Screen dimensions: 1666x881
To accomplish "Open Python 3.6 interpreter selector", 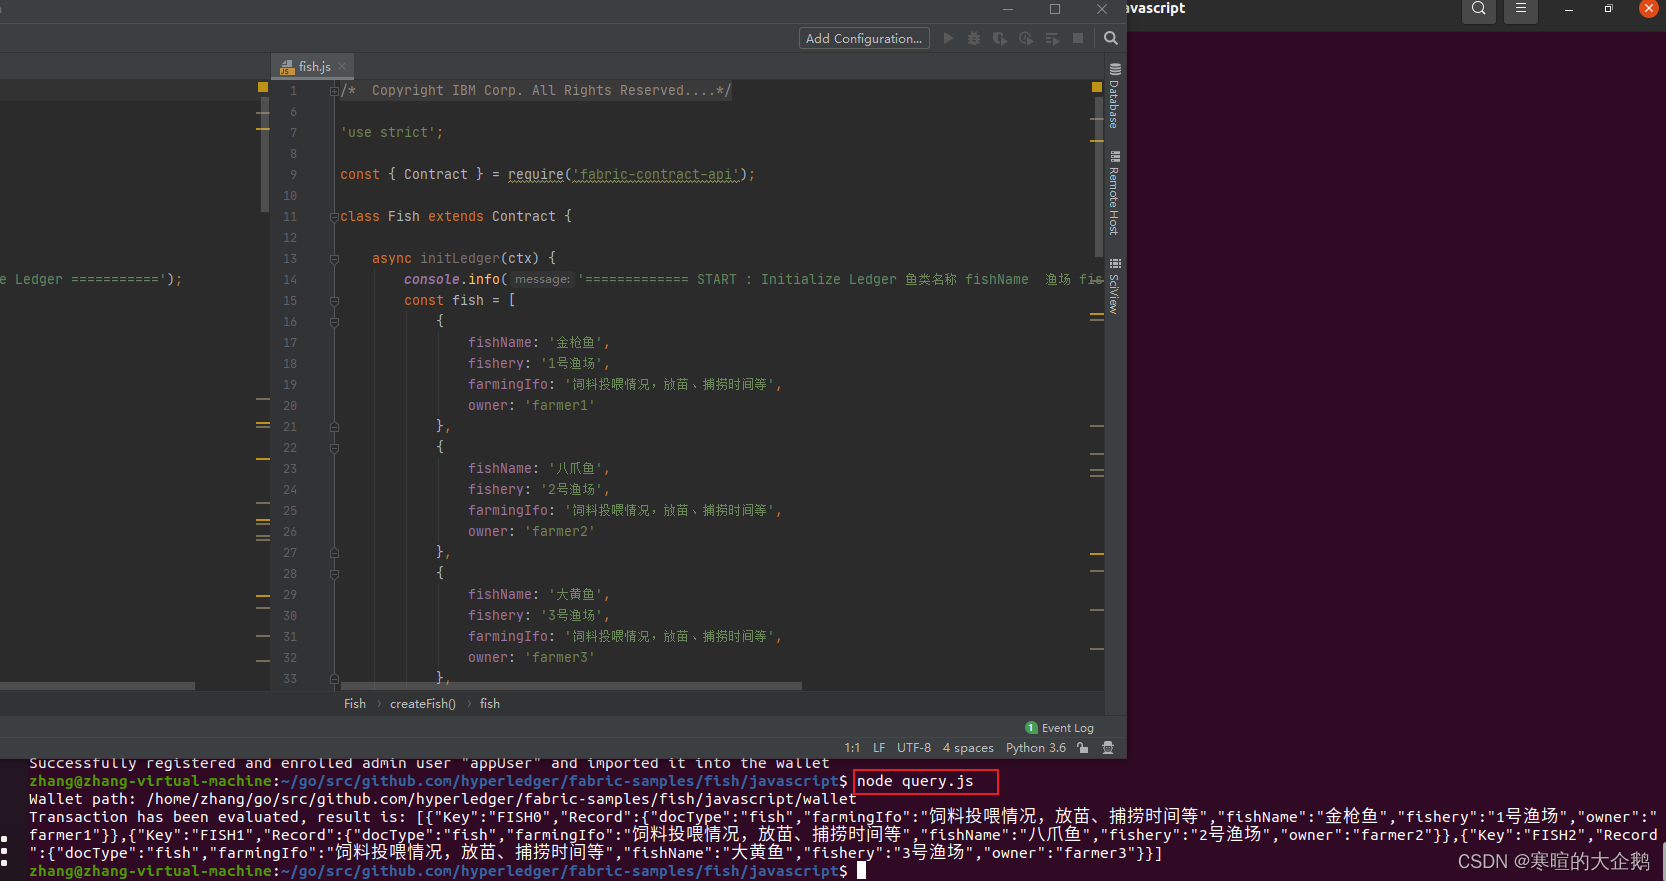I will coord(1036,747).
